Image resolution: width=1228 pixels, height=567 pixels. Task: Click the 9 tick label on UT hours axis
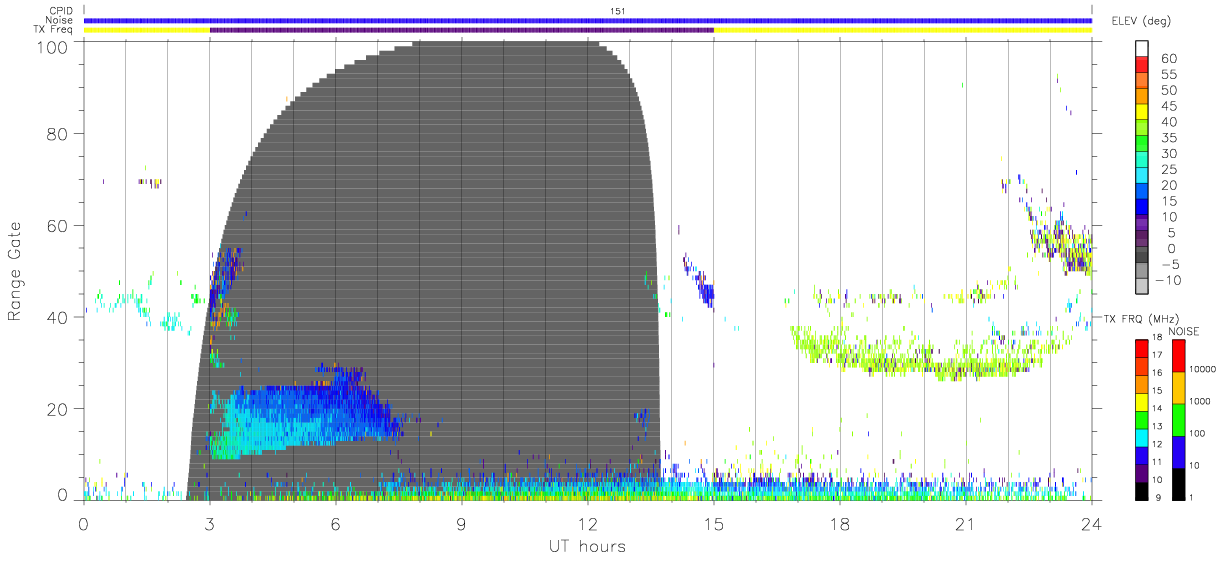coord(462,524)
